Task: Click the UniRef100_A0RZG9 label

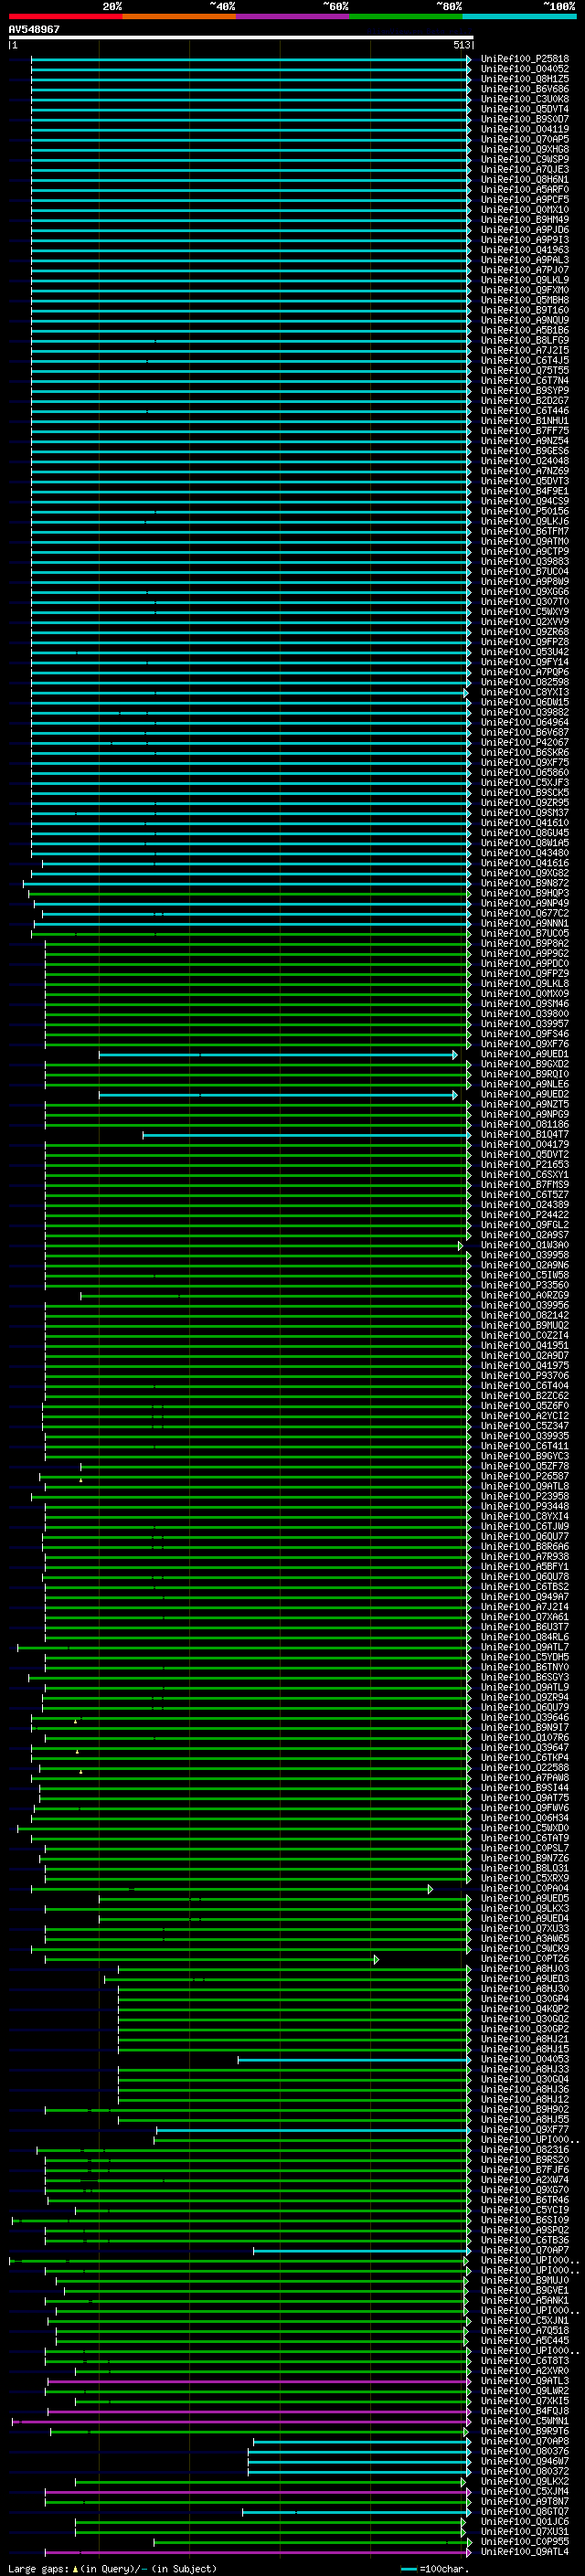Action: click(x=524, y=1295)
